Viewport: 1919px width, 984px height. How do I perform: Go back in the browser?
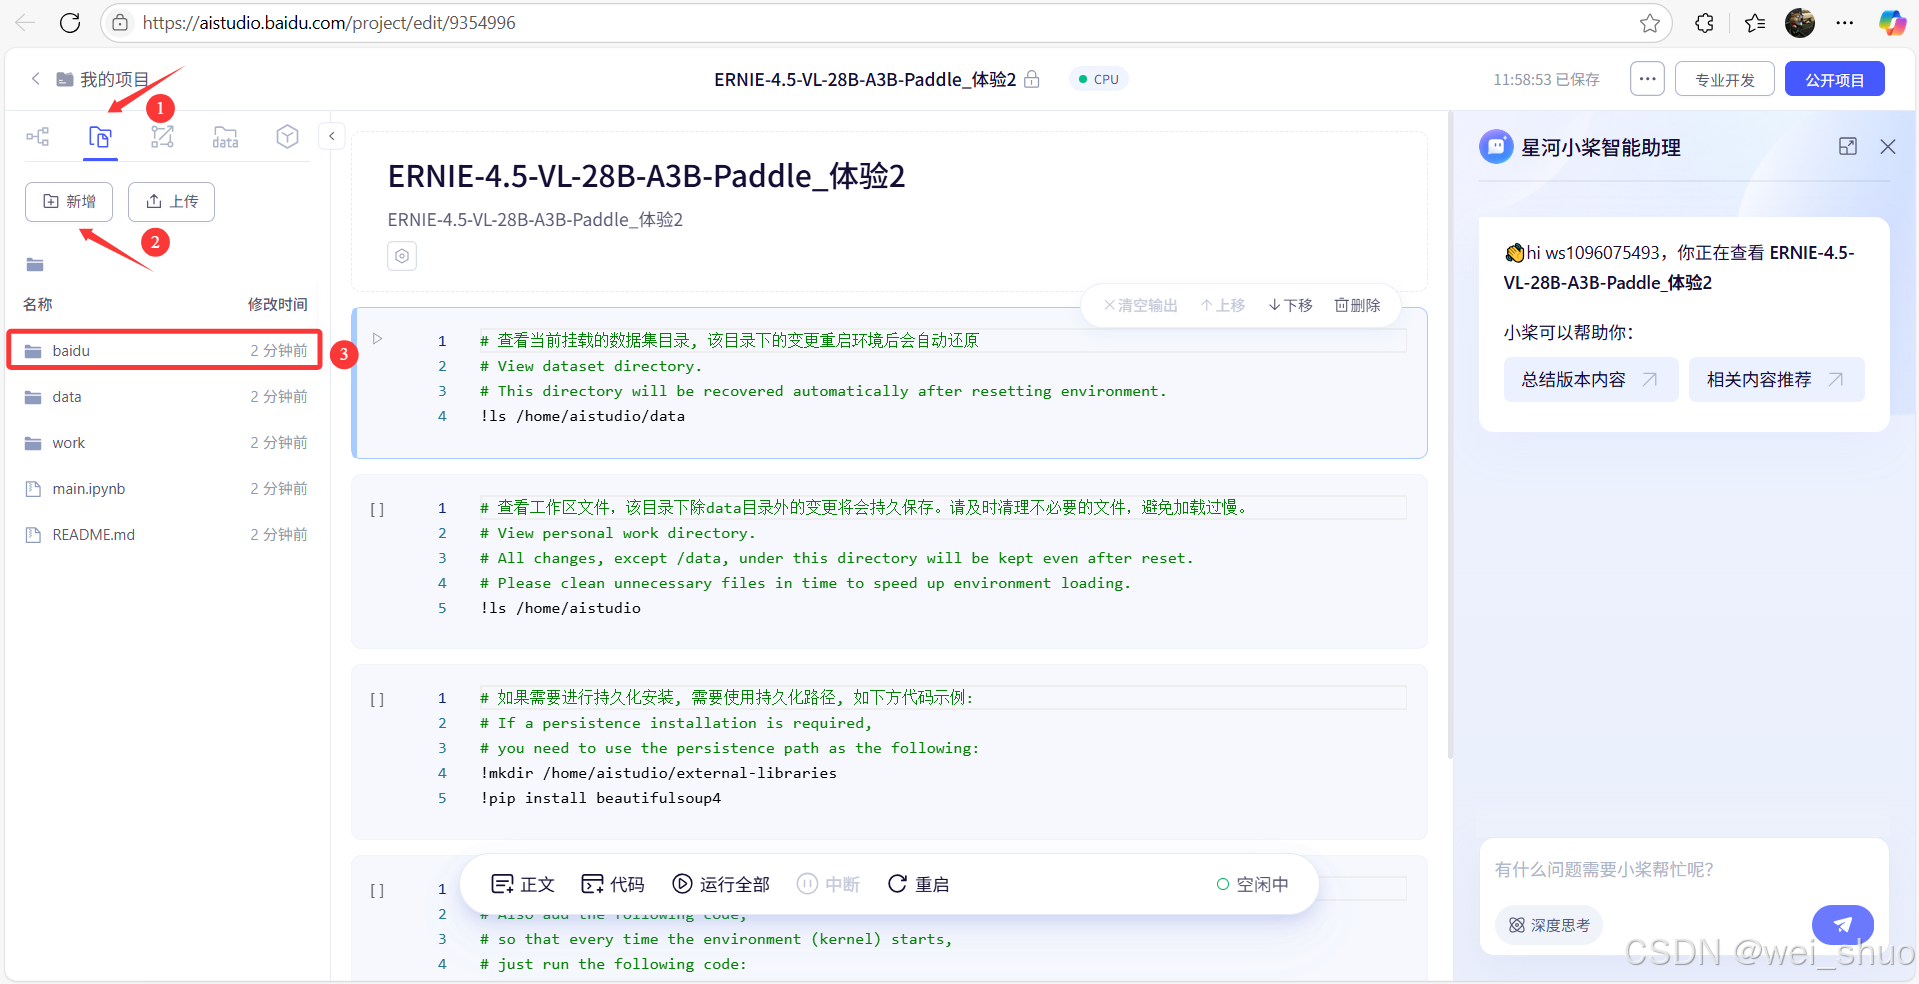(x=25, y=23)
